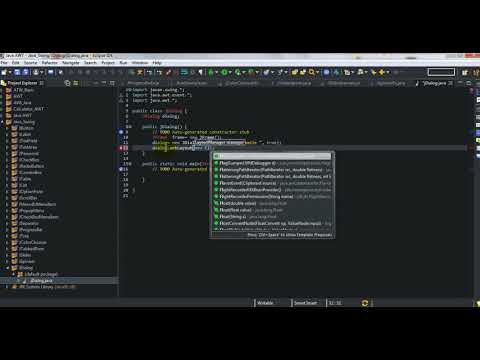Image resolution: width=480 pixels, height=360 pixels.
Task: Focus the Quick Access search field
Action: (x=441, y=72)
